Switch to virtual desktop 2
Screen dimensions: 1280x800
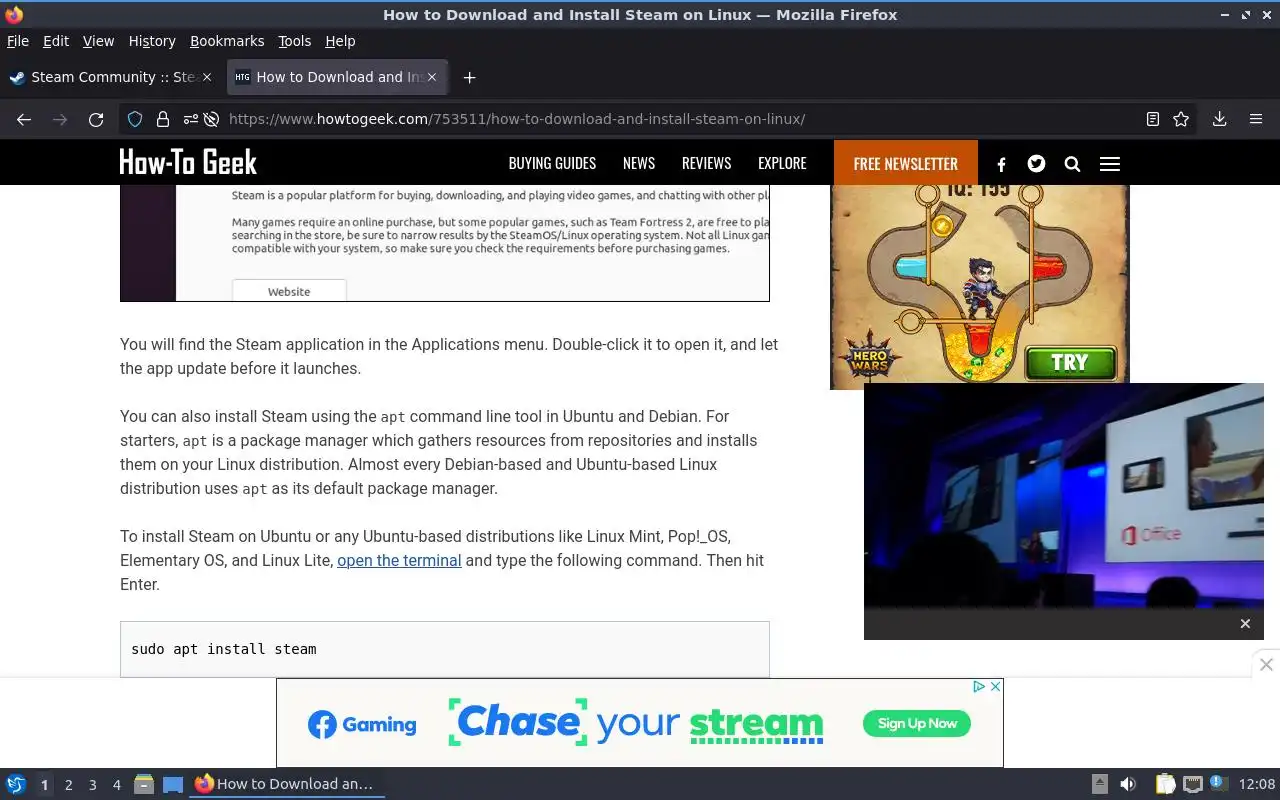(x=68, y=785)
